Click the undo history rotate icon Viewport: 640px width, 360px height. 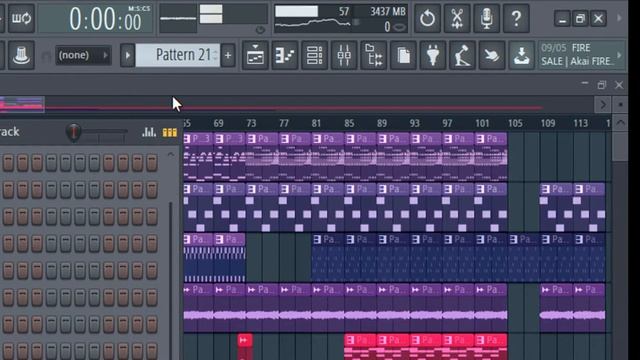point(427,18)
